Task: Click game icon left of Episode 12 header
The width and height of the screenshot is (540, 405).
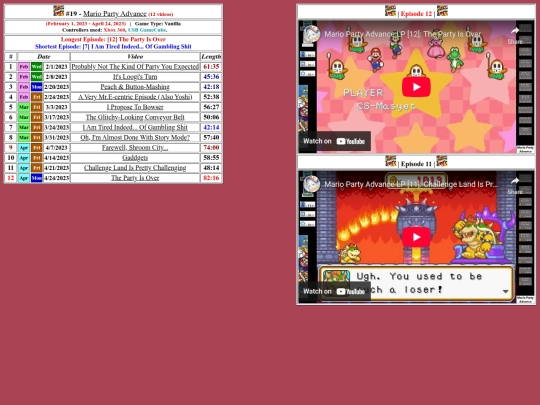Action: coord(391,11)
